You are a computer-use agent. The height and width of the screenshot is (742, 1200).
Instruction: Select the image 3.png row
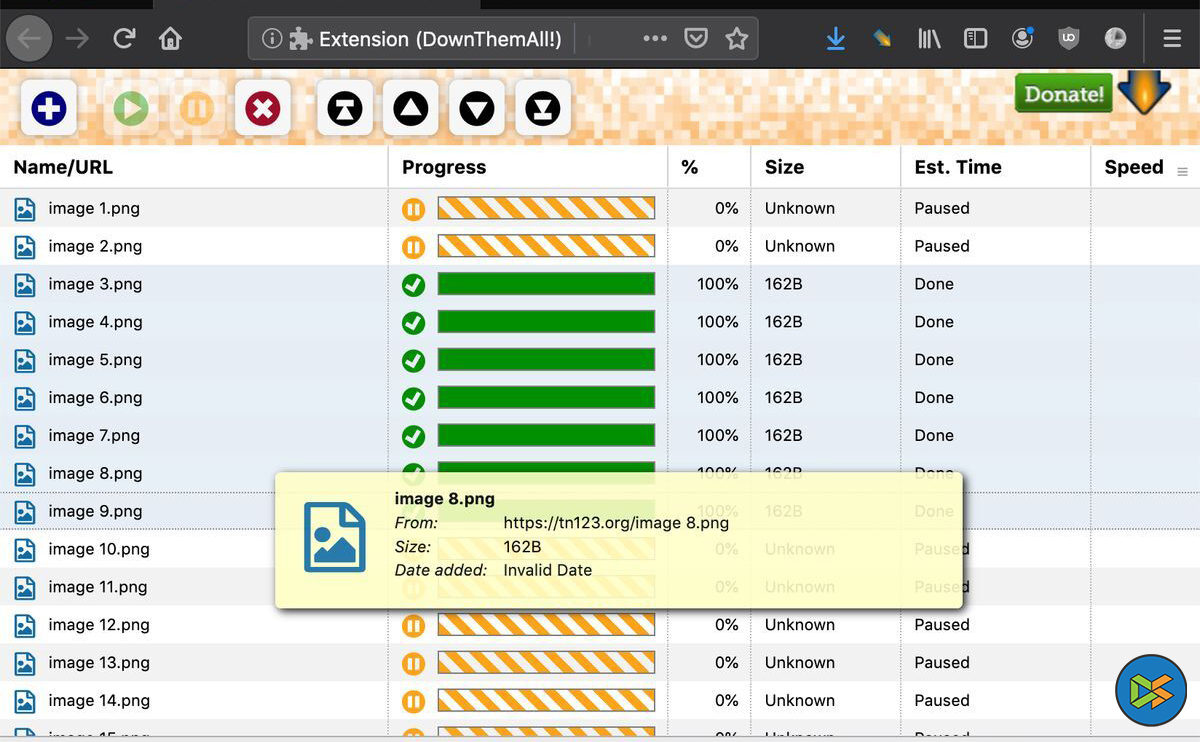point(95,284)
